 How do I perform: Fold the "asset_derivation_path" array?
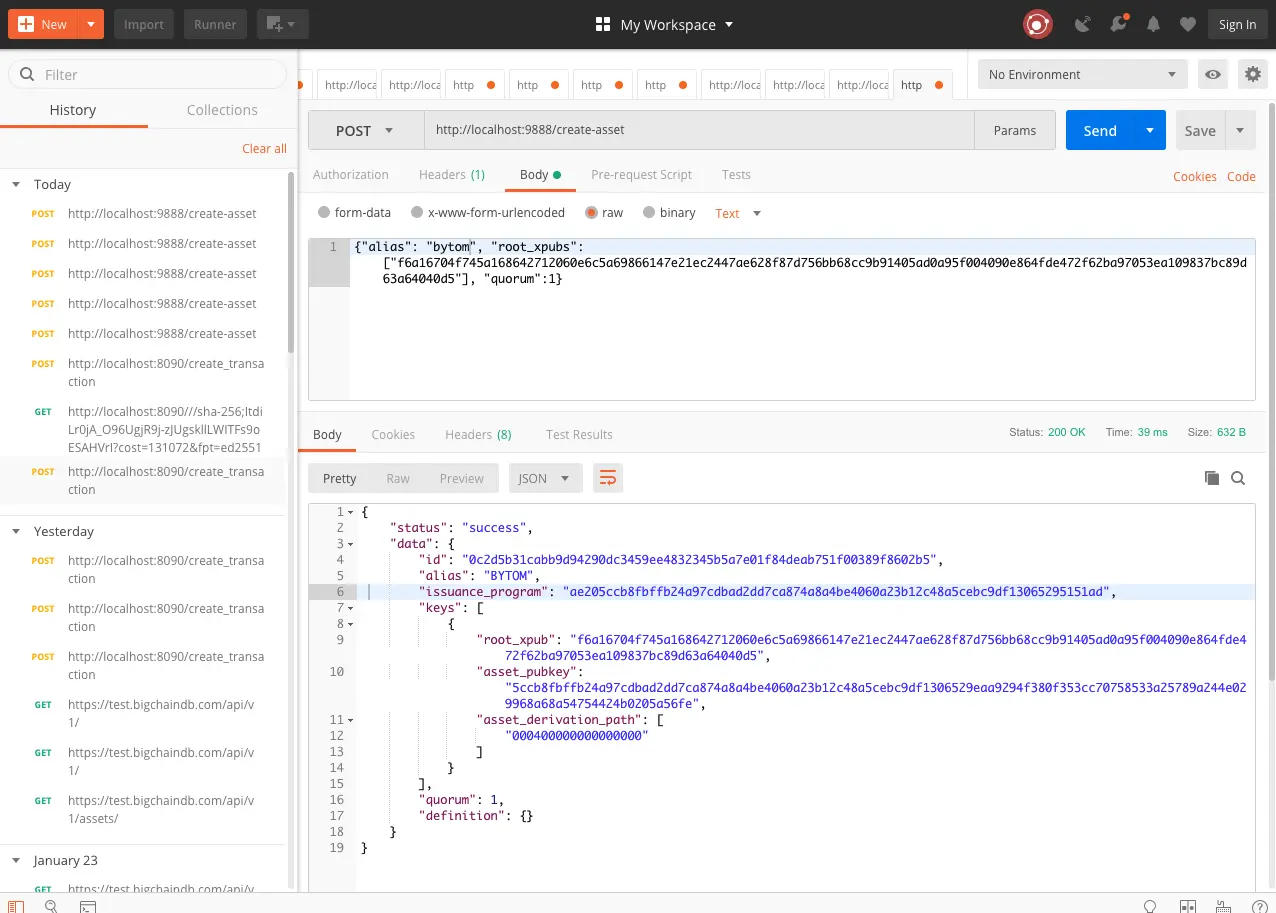coord(350,720)
